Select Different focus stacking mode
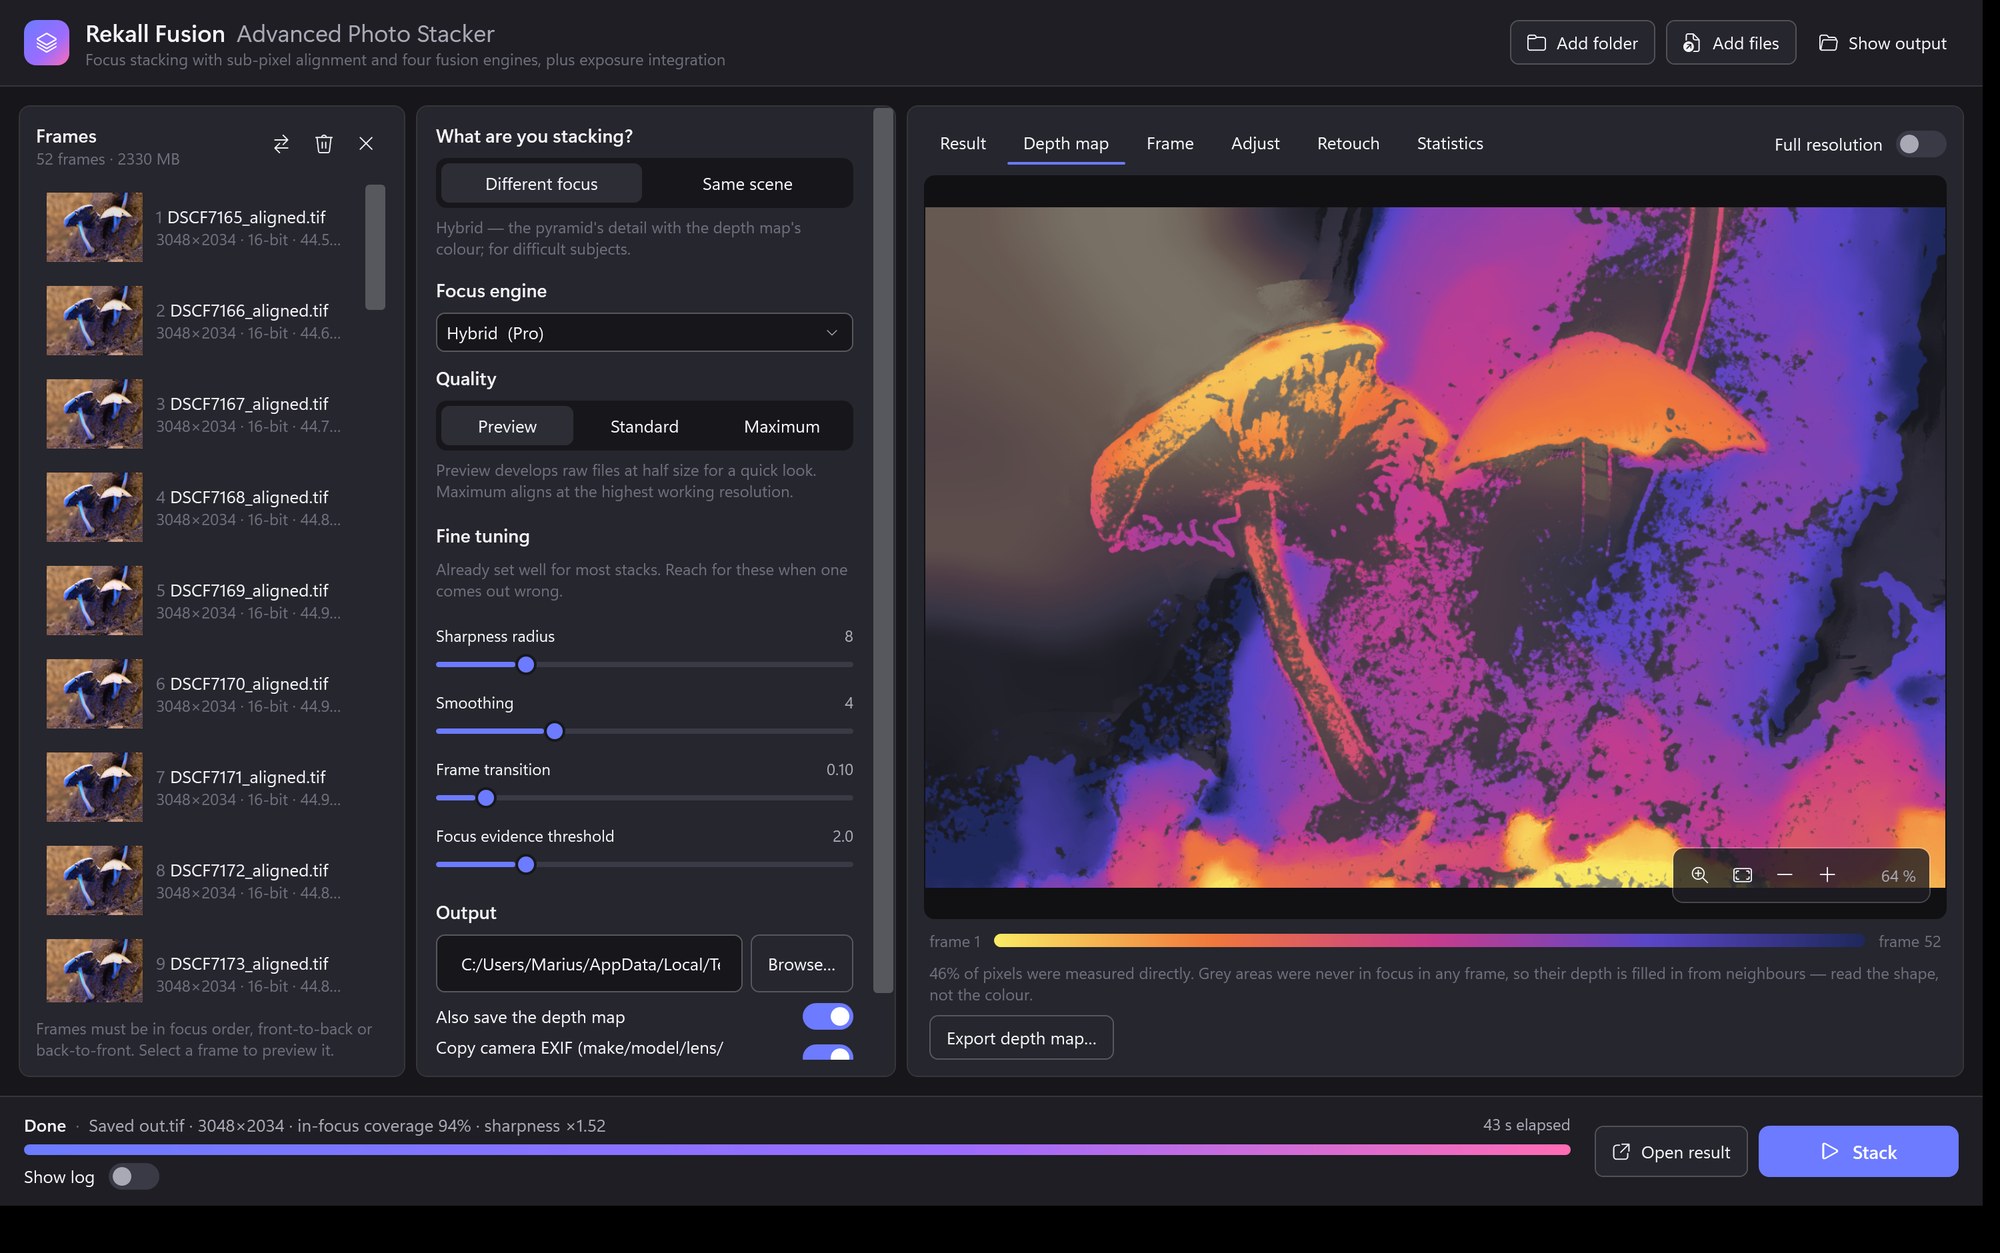The width and height of the screenshot is (2000, 1253). point(541,184)
